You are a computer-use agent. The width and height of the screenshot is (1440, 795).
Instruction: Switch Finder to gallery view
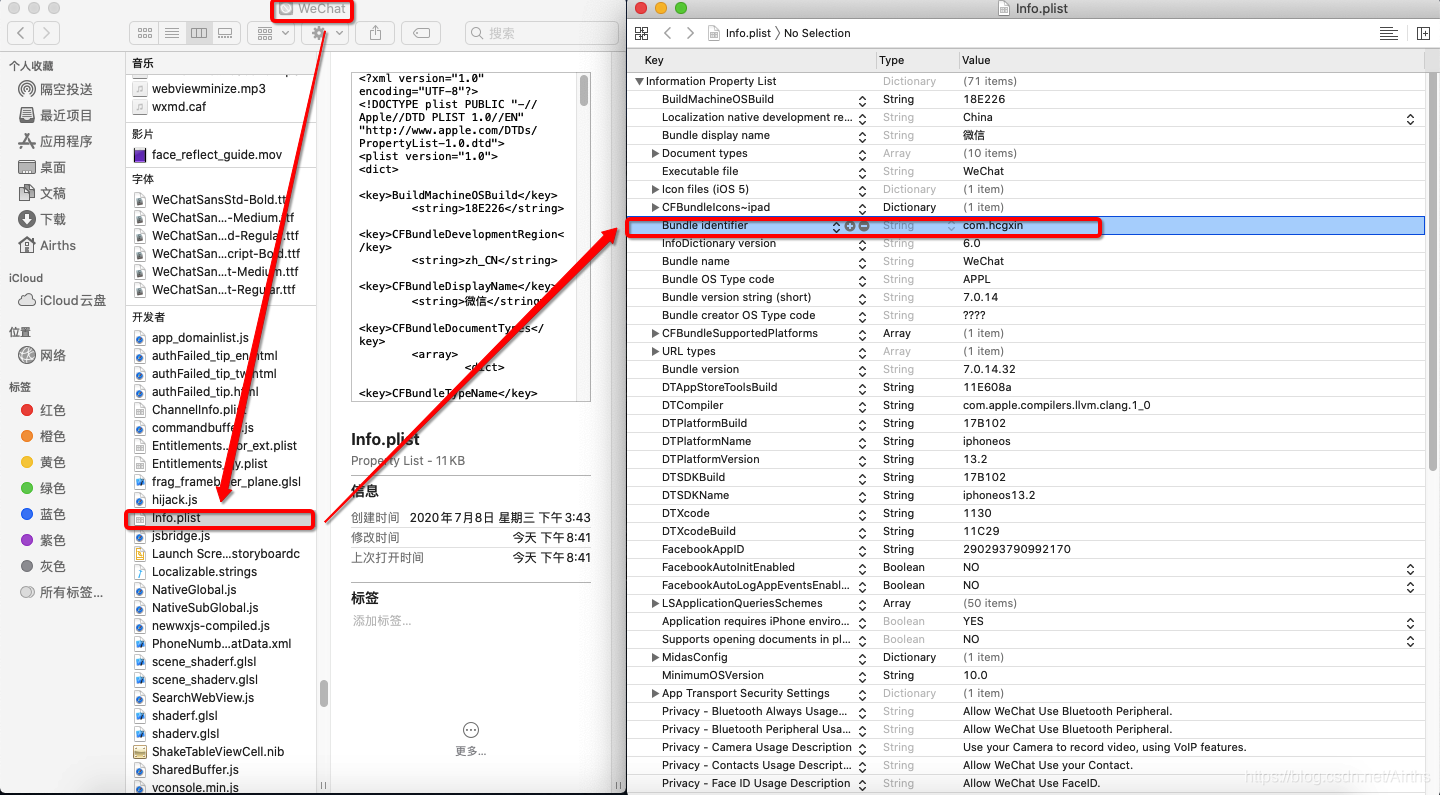click(x=225, y=33)
